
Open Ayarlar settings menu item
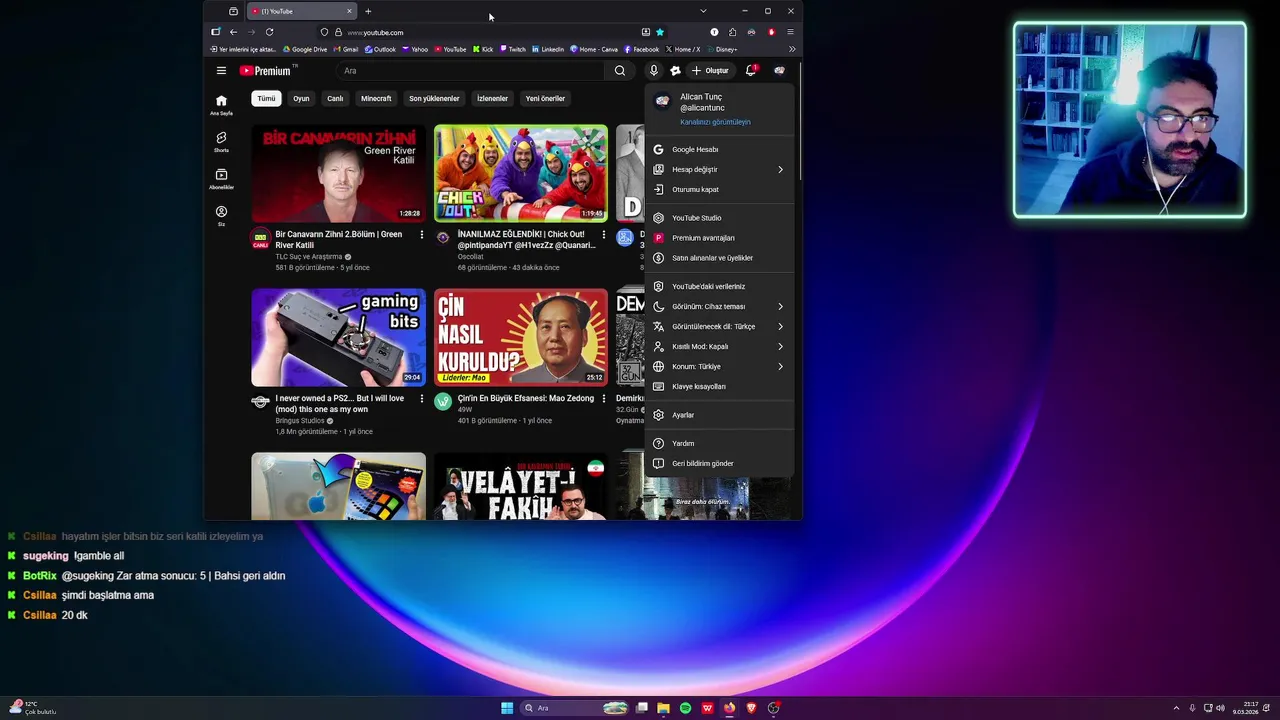pos(719,415)
